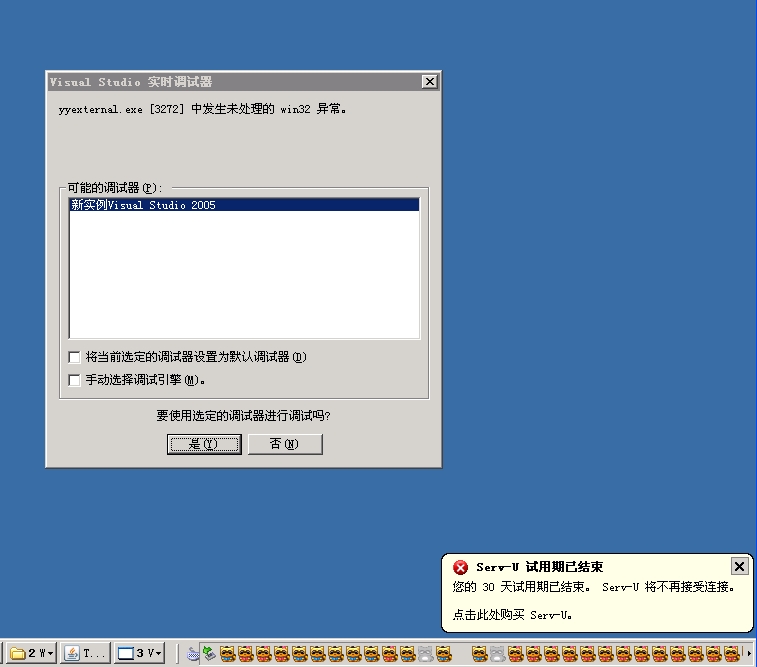Click the red error icon in Serv-U balloon
Screen dimensions: 757x667
pos(461,567)
